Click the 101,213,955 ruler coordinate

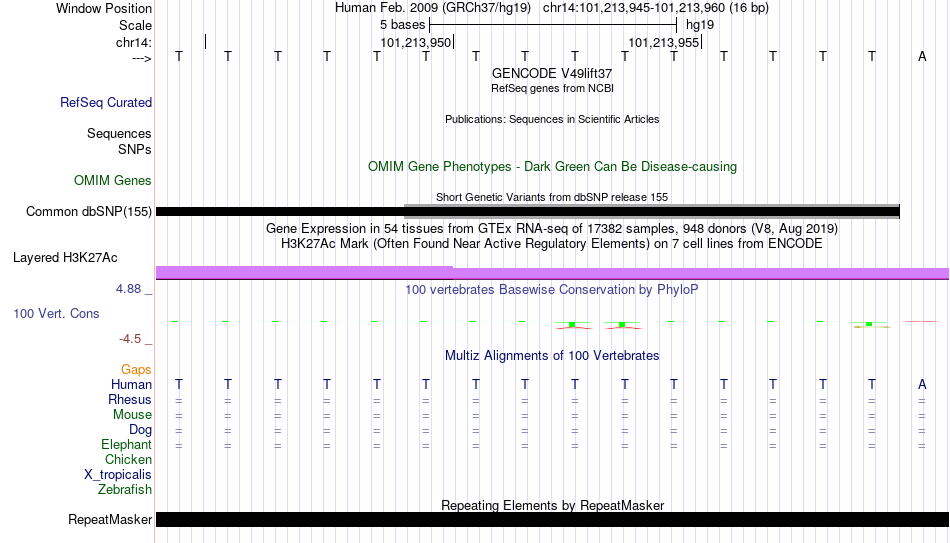[x=664, y=42]
